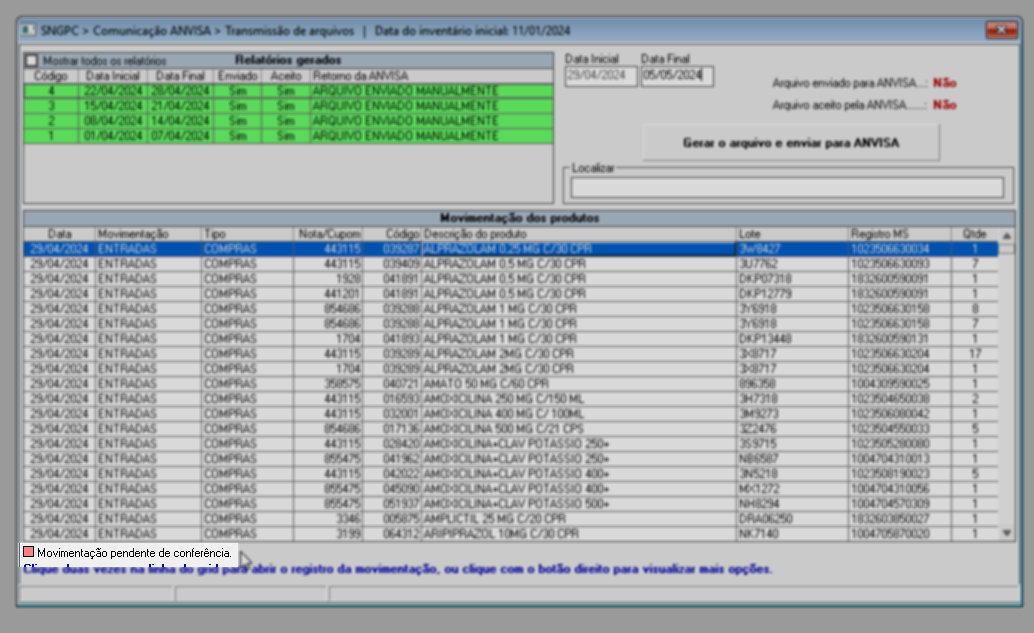Select AMOXICILINA+CLAV POTASSIO row with lote NB6587
Viewport: 1034px width, 633px height.
pos(511,459)
